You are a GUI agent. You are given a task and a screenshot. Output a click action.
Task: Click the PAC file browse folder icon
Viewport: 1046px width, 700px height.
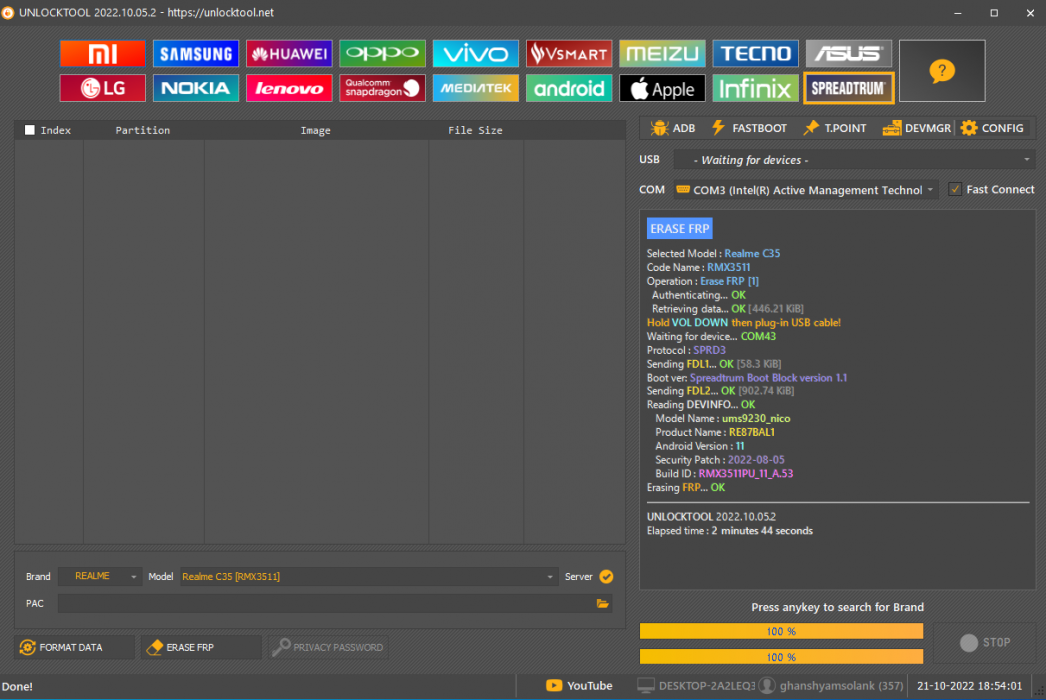tap(602, 603)
